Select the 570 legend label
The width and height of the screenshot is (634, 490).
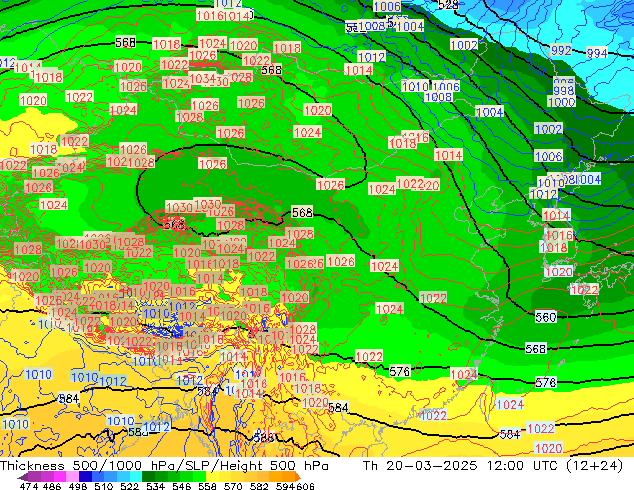(x=233, y=486)
